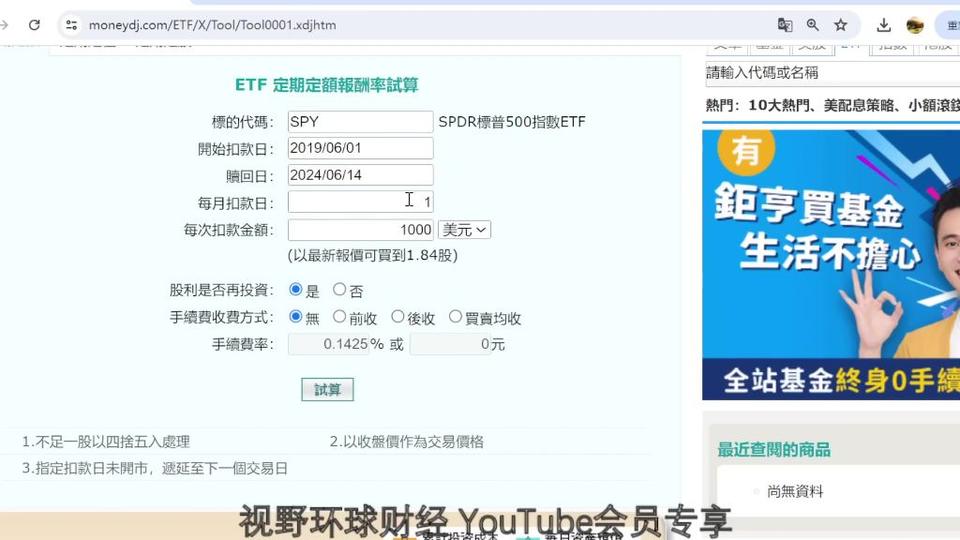Image resolution: width=960 pixels, height=540 pixels.
Task: Reload the page with the refresh icon
Action: coord(34,25)
